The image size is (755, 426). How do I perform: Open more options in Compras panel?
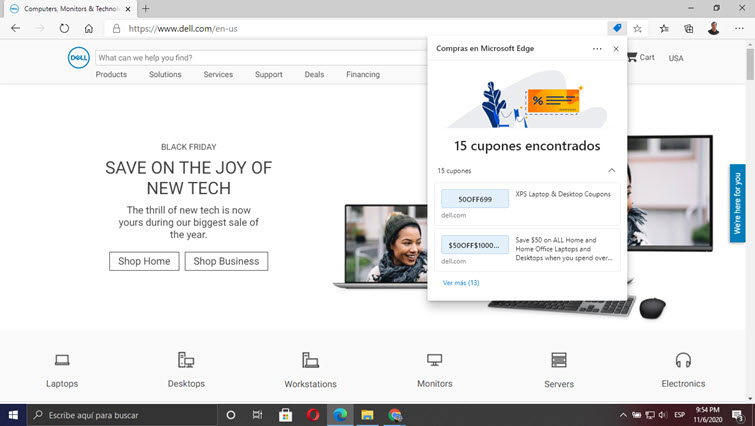point(597,48)
